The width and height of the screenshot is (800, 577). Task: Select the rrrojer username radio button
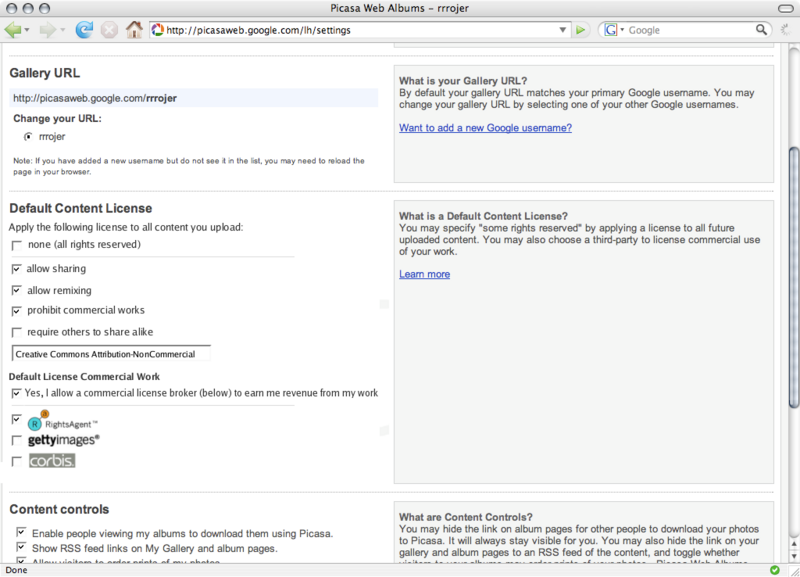point(28,136)
